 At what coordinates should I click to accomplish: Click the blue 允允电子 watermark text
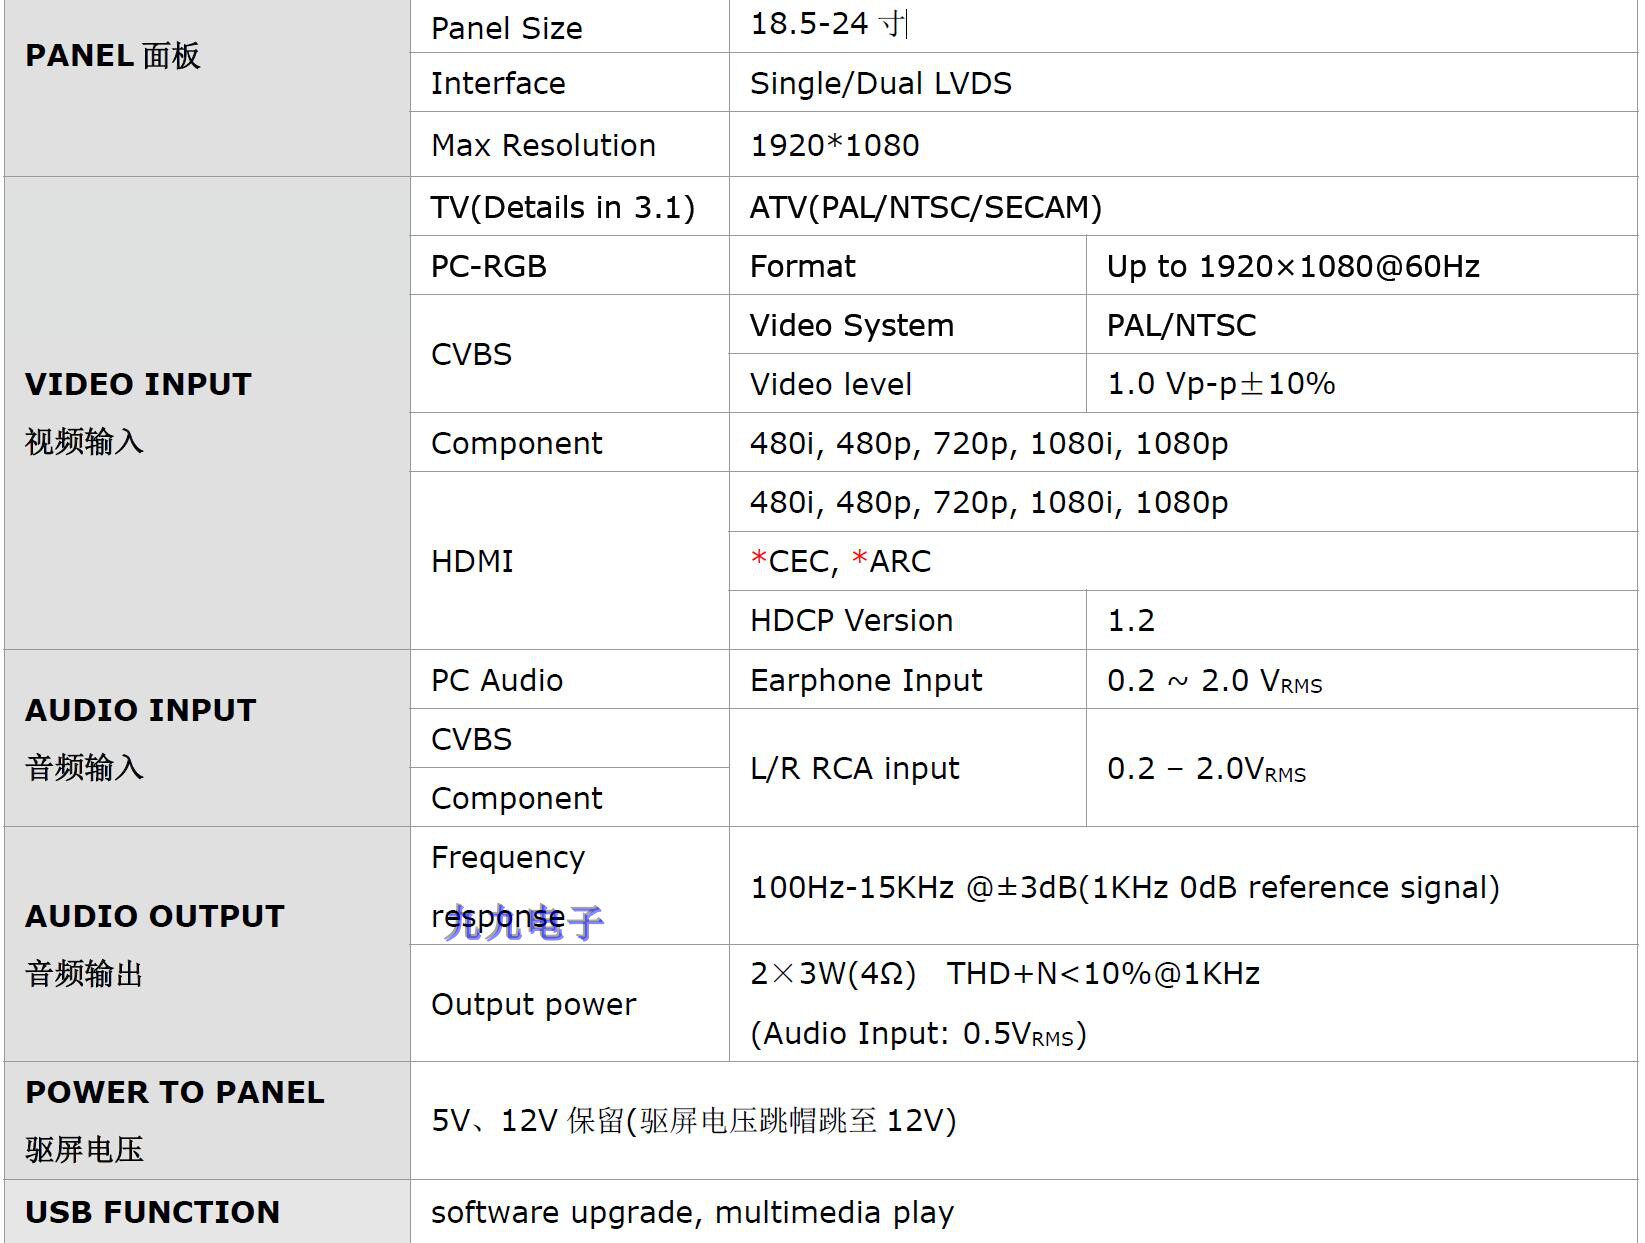tap(524, 922)
